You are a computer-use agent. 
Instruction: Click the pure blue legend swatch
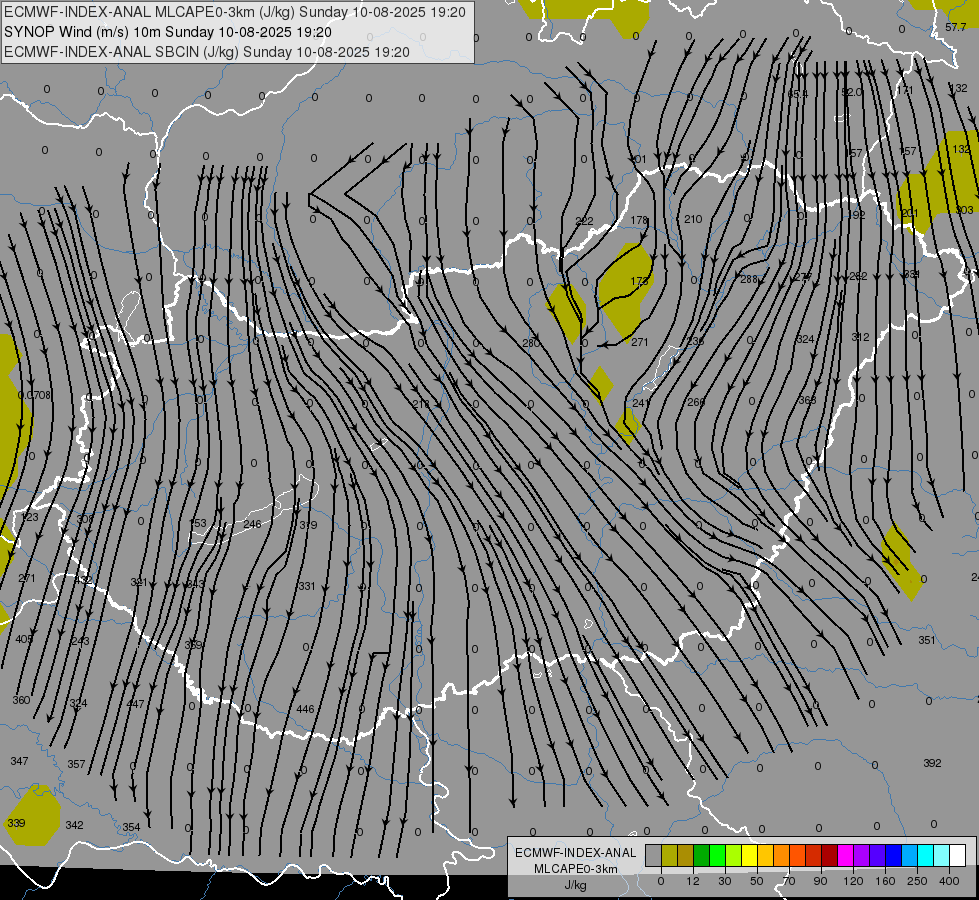893,855
